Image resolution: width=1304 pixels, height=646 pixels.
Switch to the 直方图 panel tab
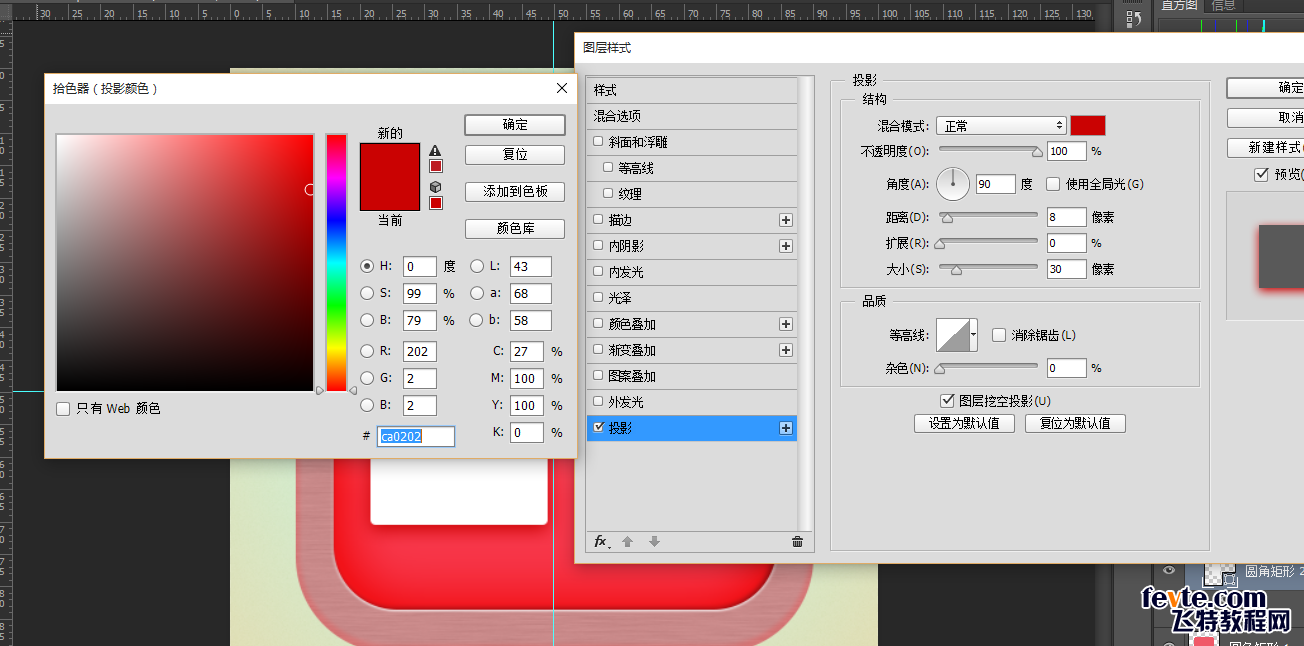pyautogui.click(x=1178, y=5)
